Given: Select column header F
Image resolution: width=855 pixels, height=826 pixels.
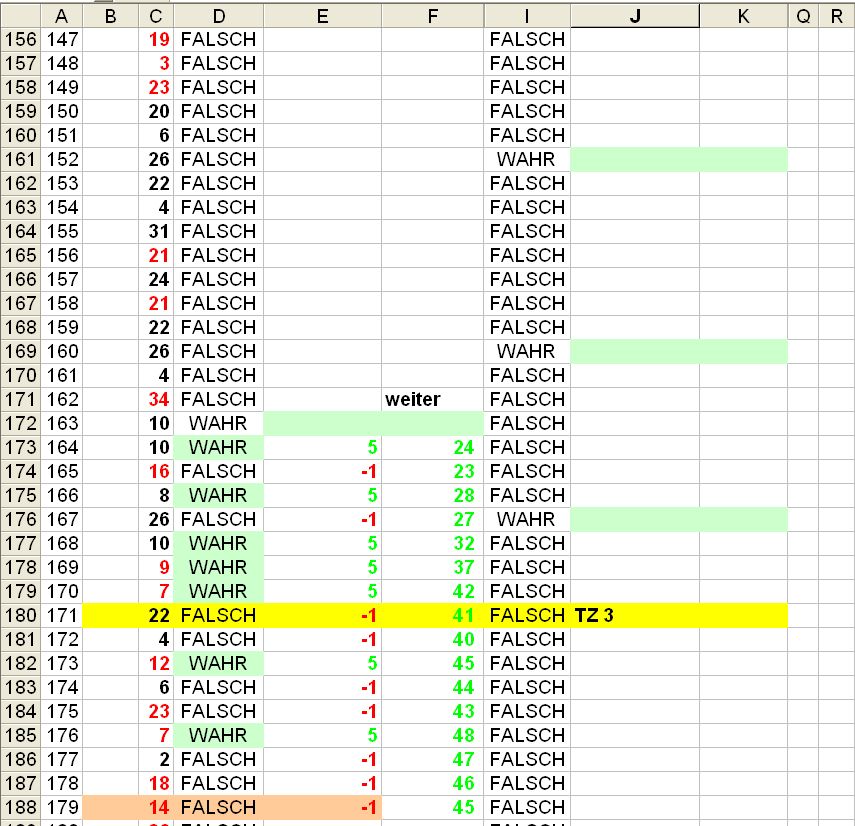Looking at the screenshot, I should (432, 16).
